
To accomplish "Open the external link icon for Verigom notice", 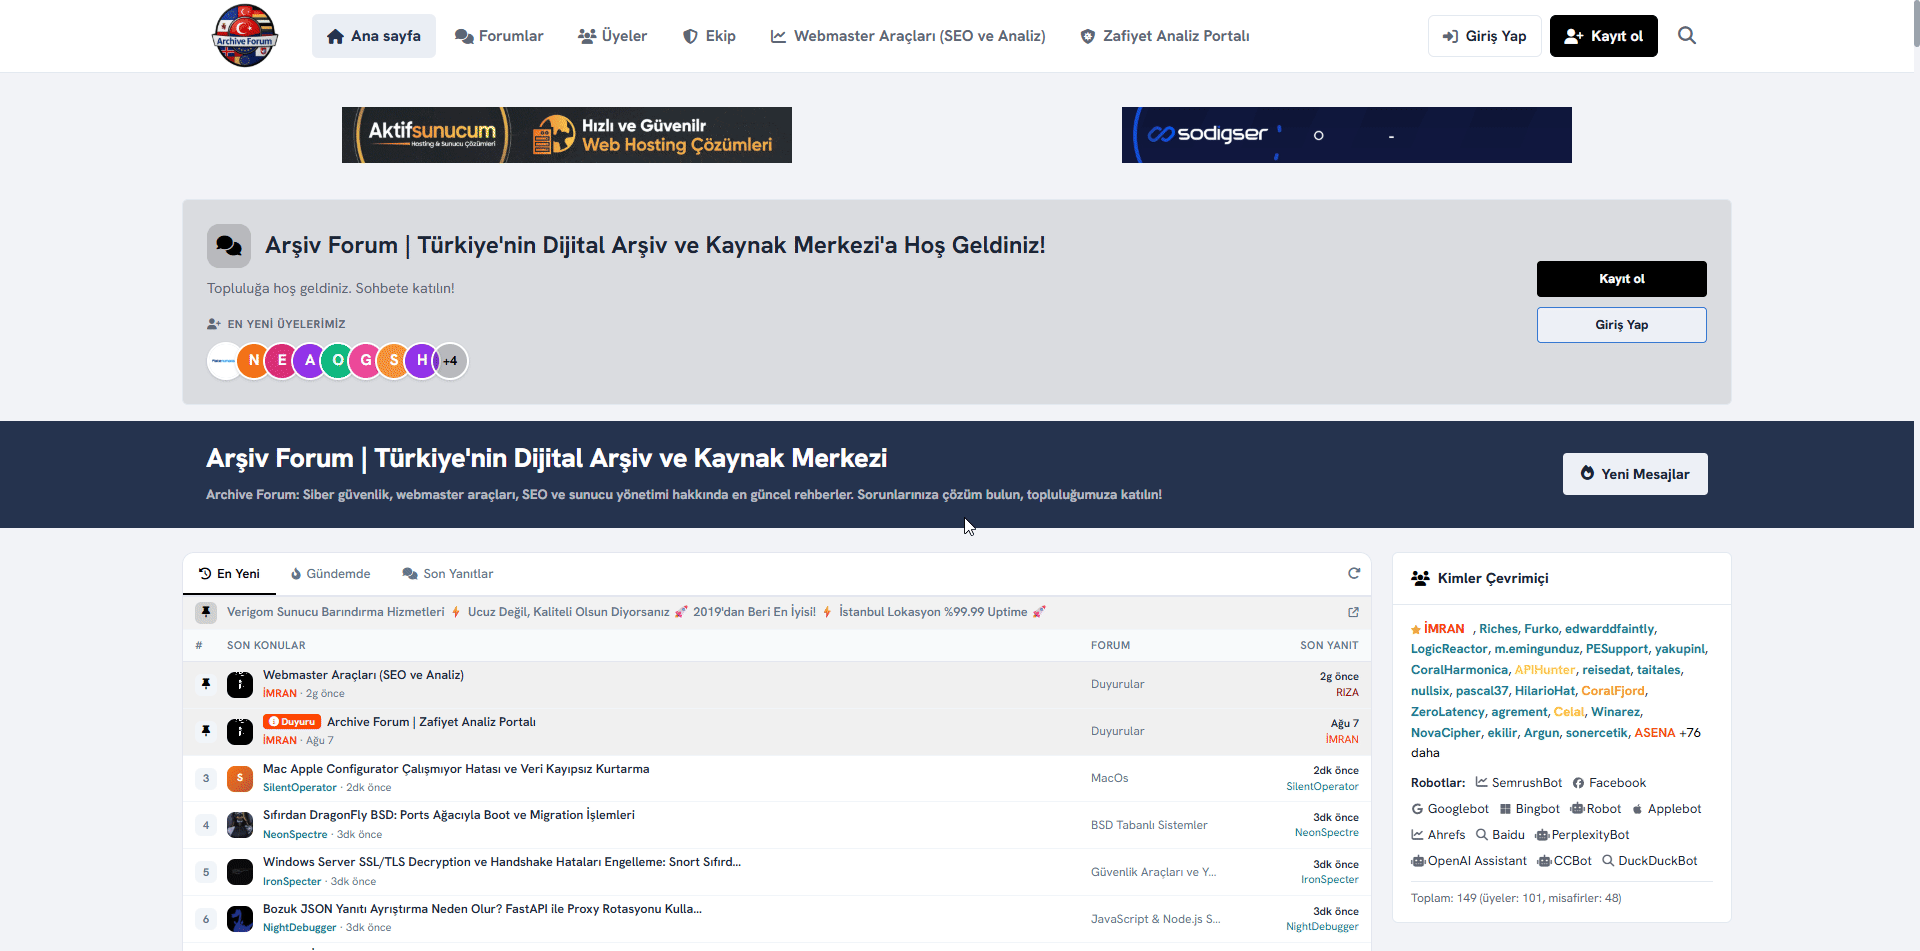I will (1353, 612).
